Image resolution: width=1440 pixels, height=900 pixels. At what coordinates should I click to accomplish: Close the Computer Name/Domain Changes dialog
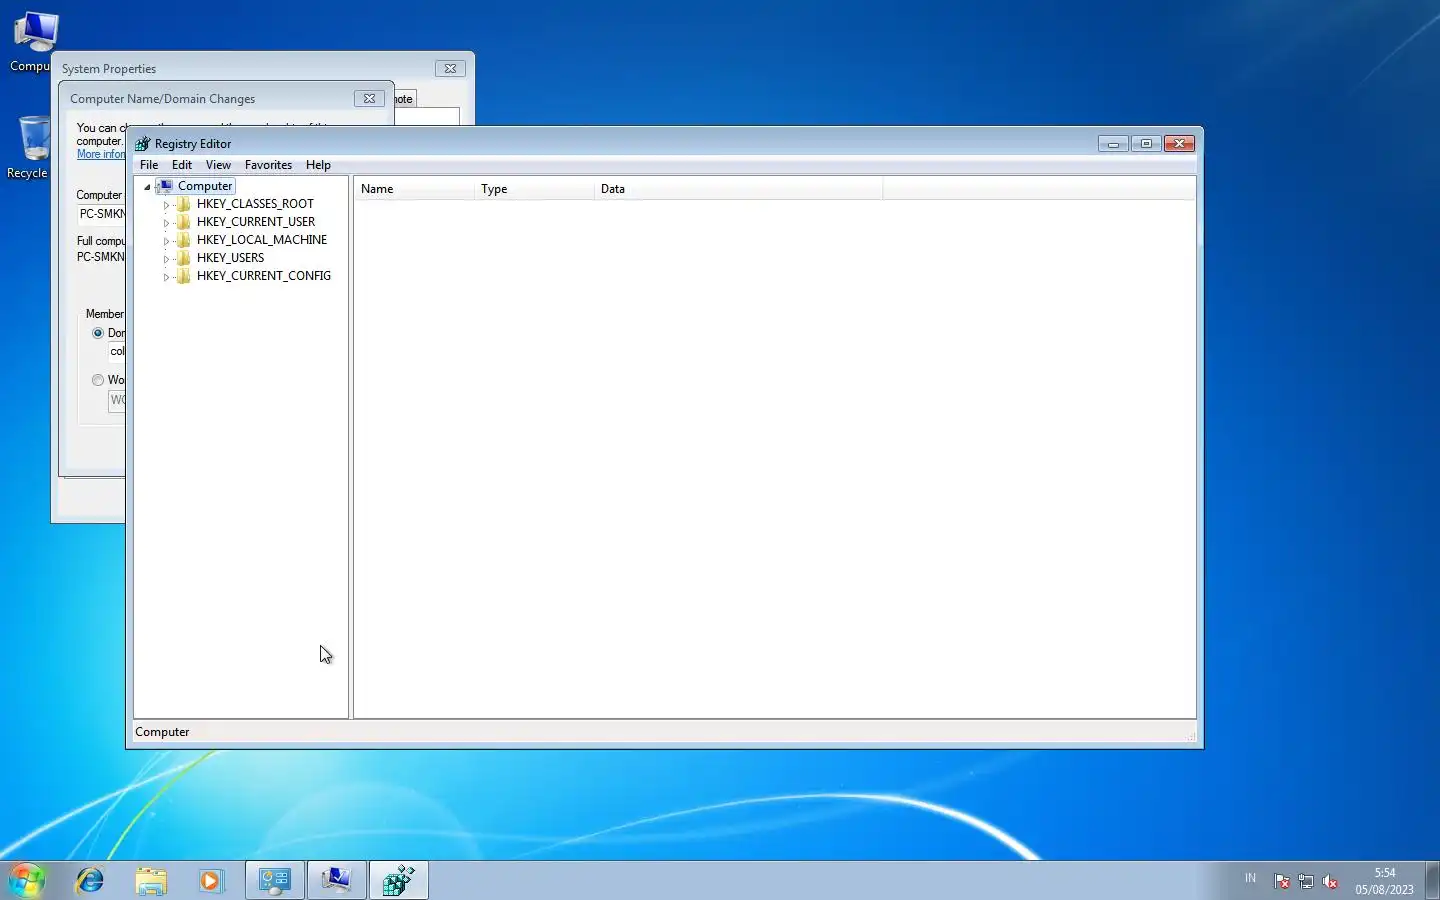click(x=369, y=99)
